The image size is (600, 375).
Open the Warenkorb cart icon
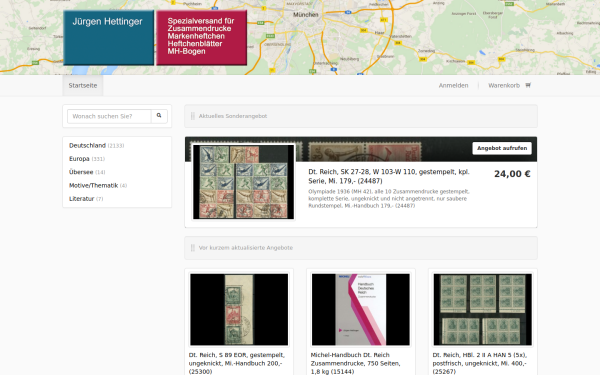(x=528, y=85)
